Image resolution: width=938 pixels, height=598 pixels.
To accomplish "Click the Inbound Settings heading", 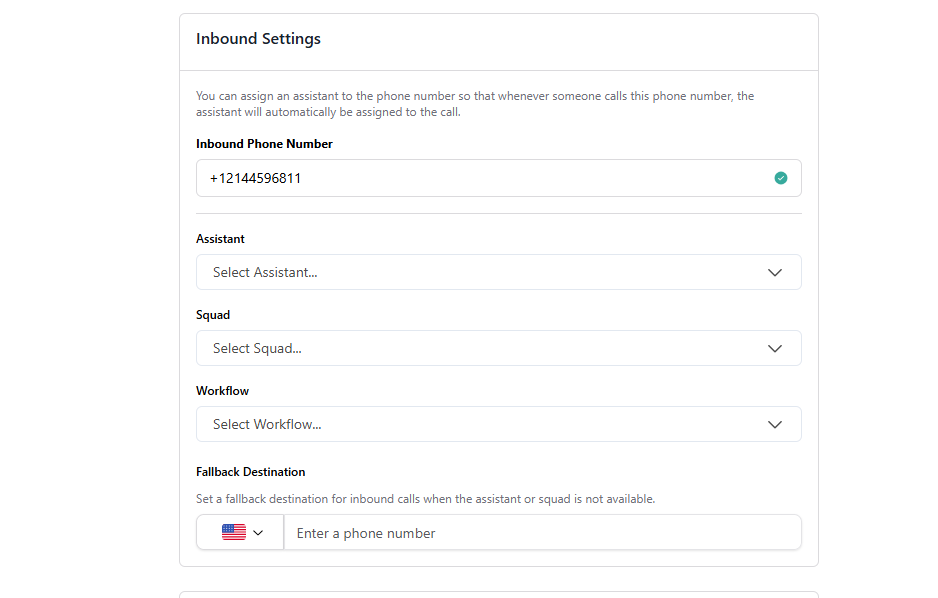I will tap(257, 38).
